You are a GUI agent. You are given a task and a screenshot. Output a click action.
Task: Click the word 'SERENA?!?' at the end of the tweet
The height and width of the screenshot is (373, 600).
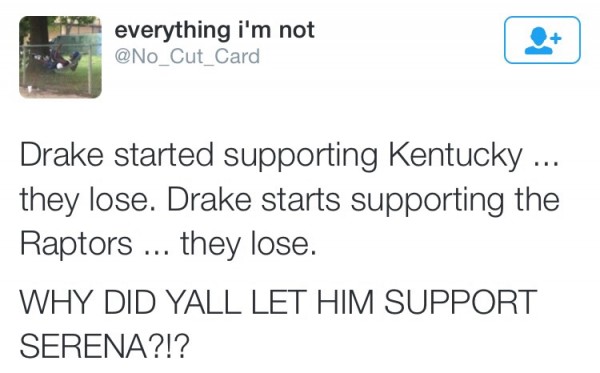pos(104,346)
